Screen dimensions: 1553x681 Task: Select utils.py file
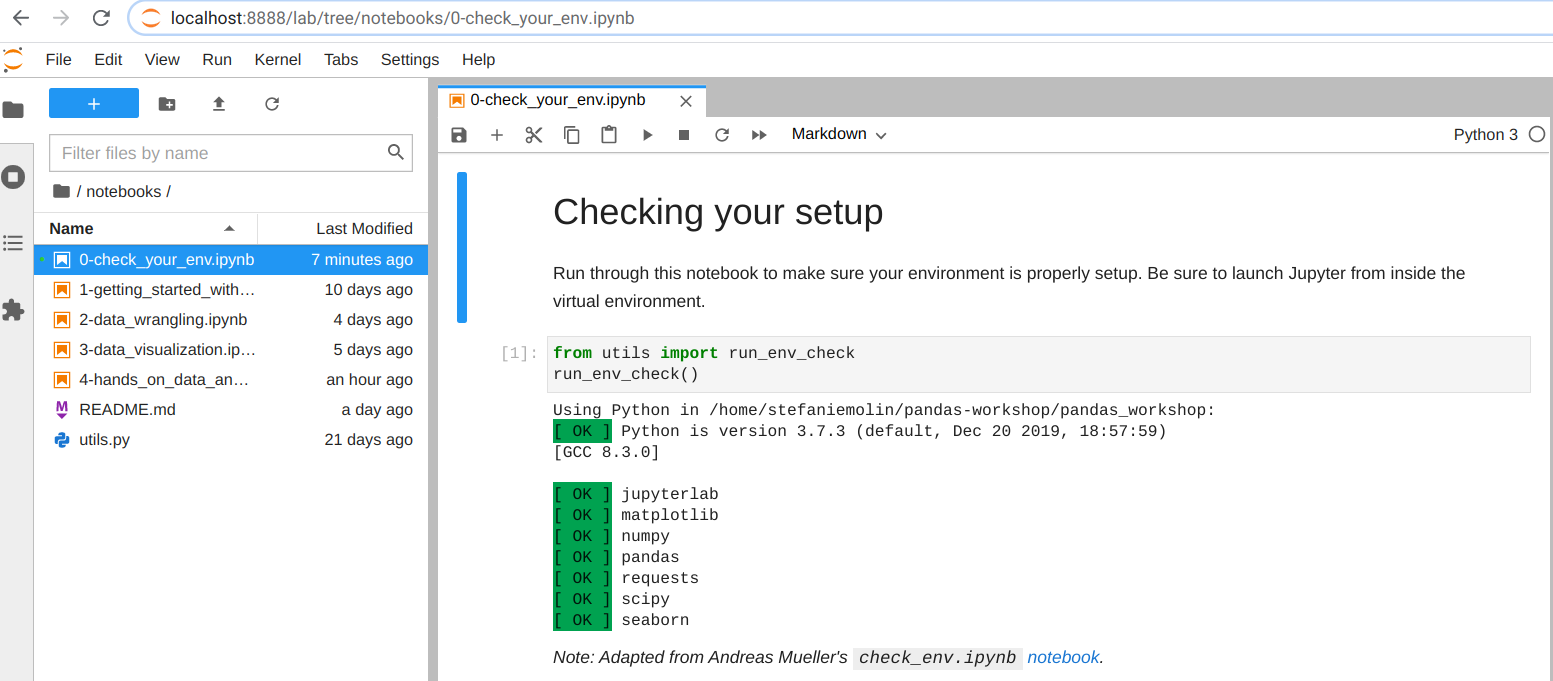(x=231, y=440)
